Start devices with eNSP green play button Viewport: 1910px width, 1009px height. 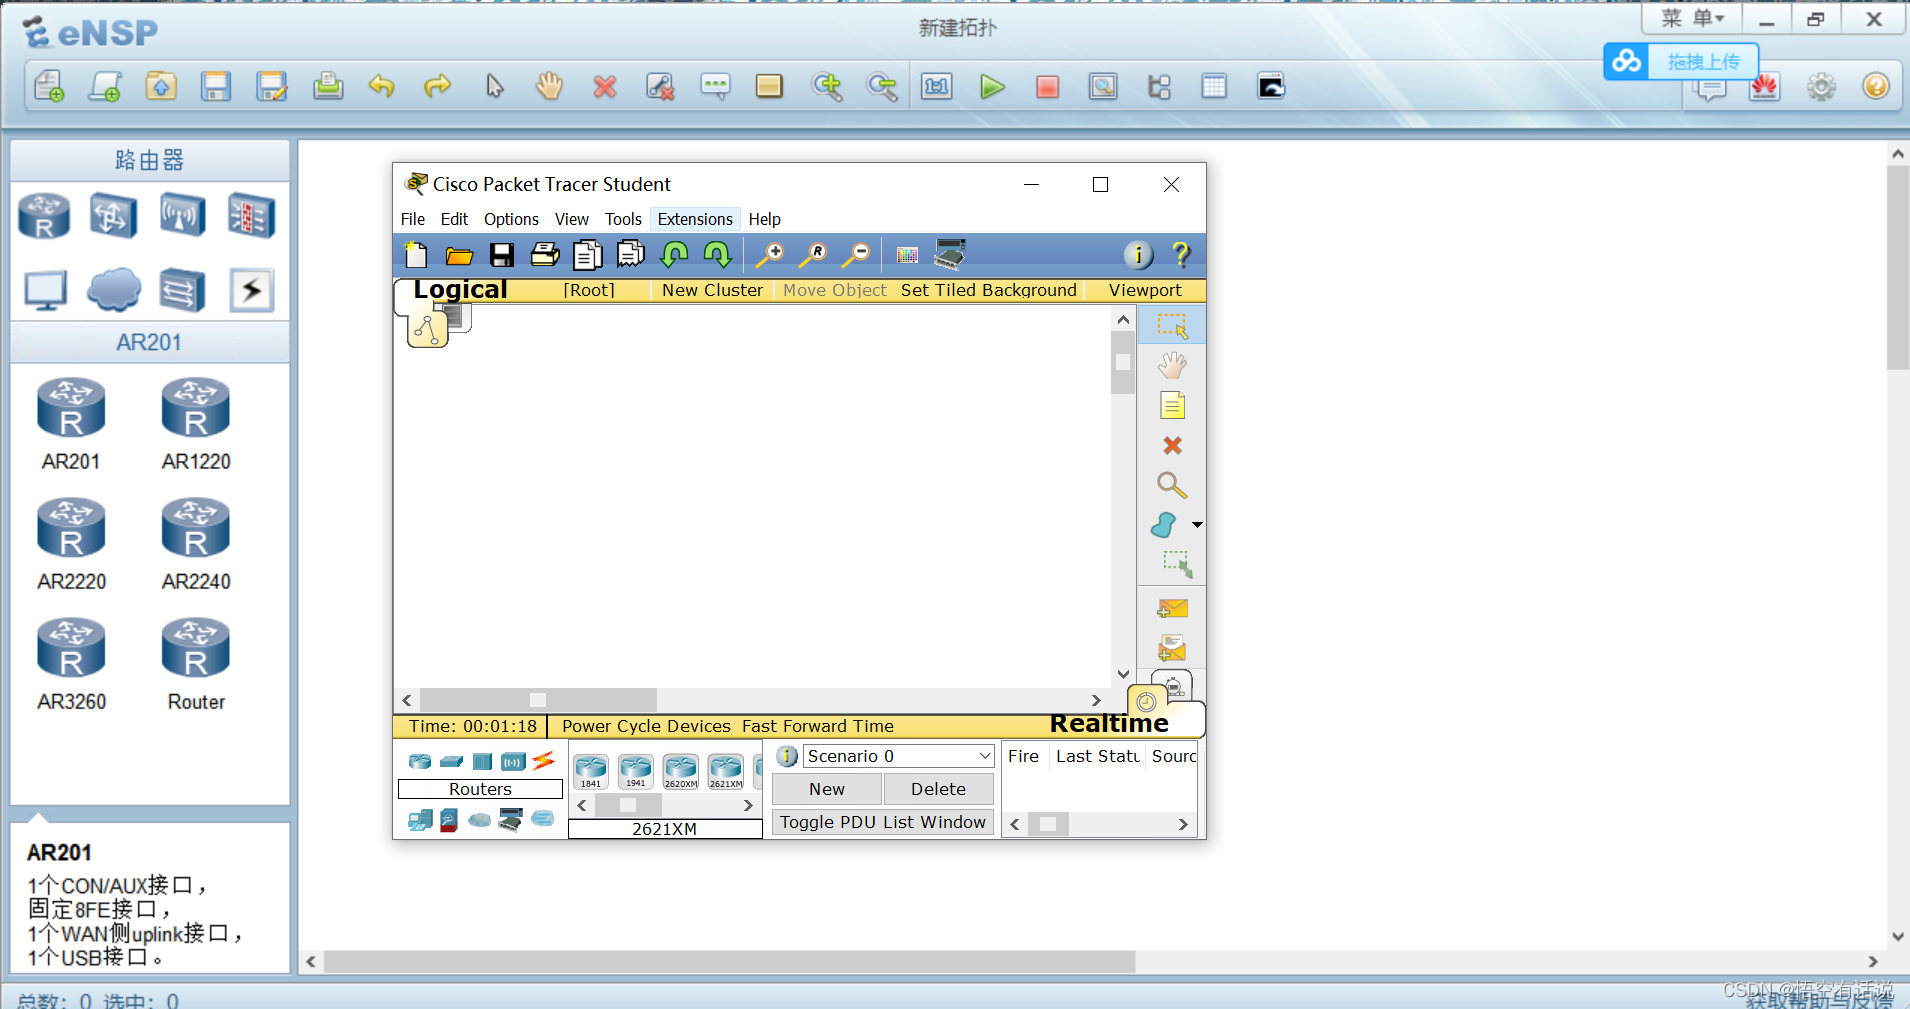click(992, 87)
